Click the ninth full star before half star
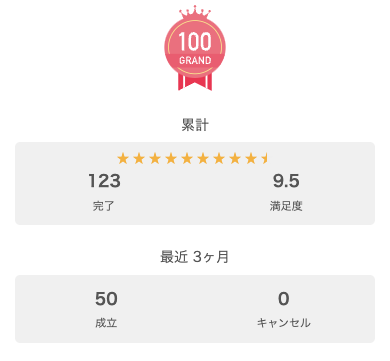Image resolution: width=390 pixels, height=361 pixels. (251, 158)
